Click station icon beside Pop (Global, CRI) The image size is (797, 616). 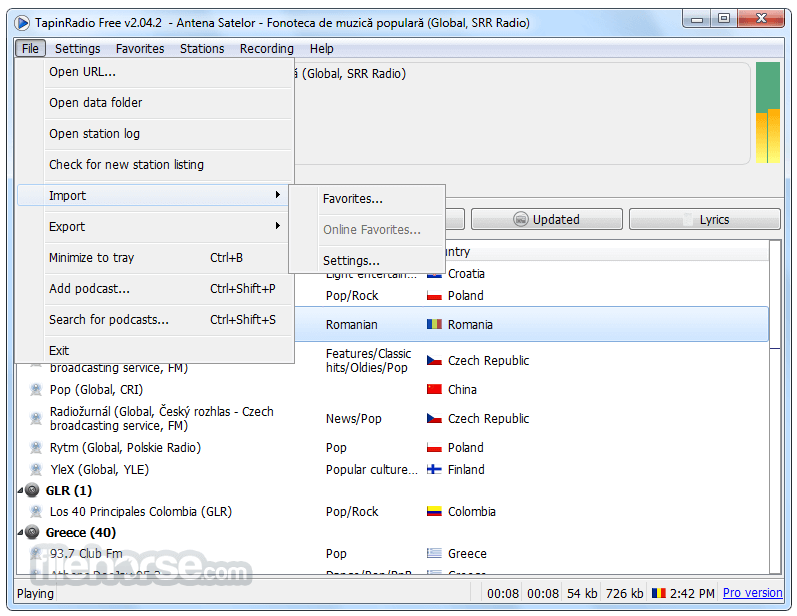pyautogui.click(x=36, y=390)
